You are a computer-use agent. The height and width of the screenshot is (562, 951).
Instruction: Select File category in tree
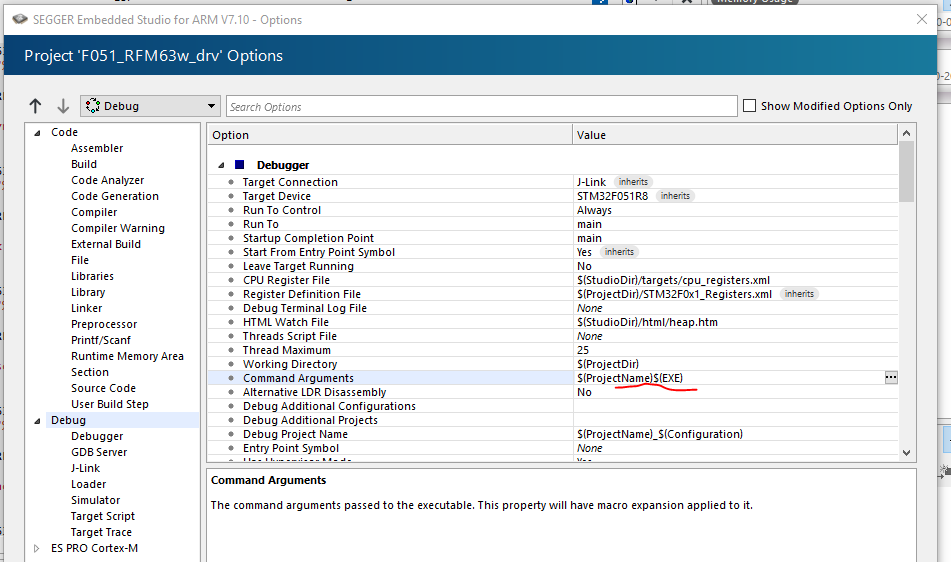[79, 260]
